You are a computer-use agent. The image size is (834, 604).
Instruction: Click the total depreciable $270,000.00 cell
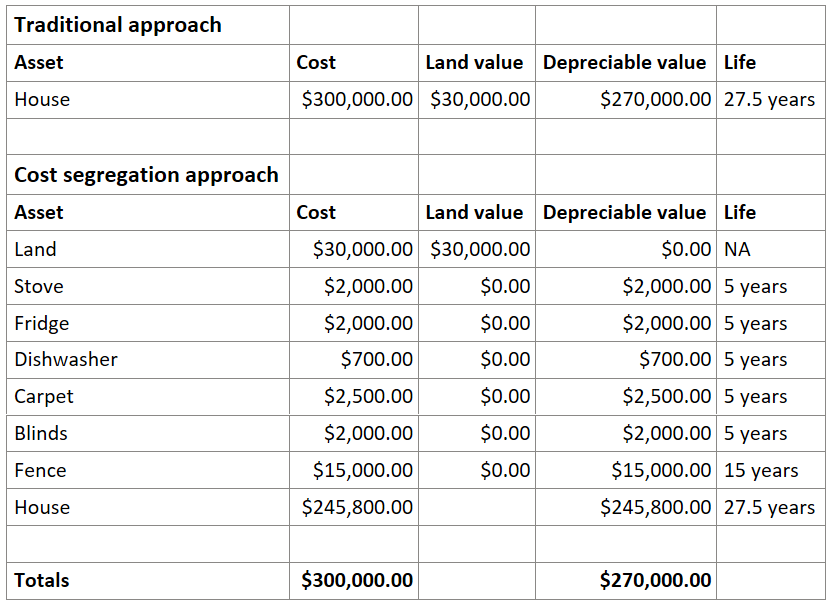tap(626, 581)
